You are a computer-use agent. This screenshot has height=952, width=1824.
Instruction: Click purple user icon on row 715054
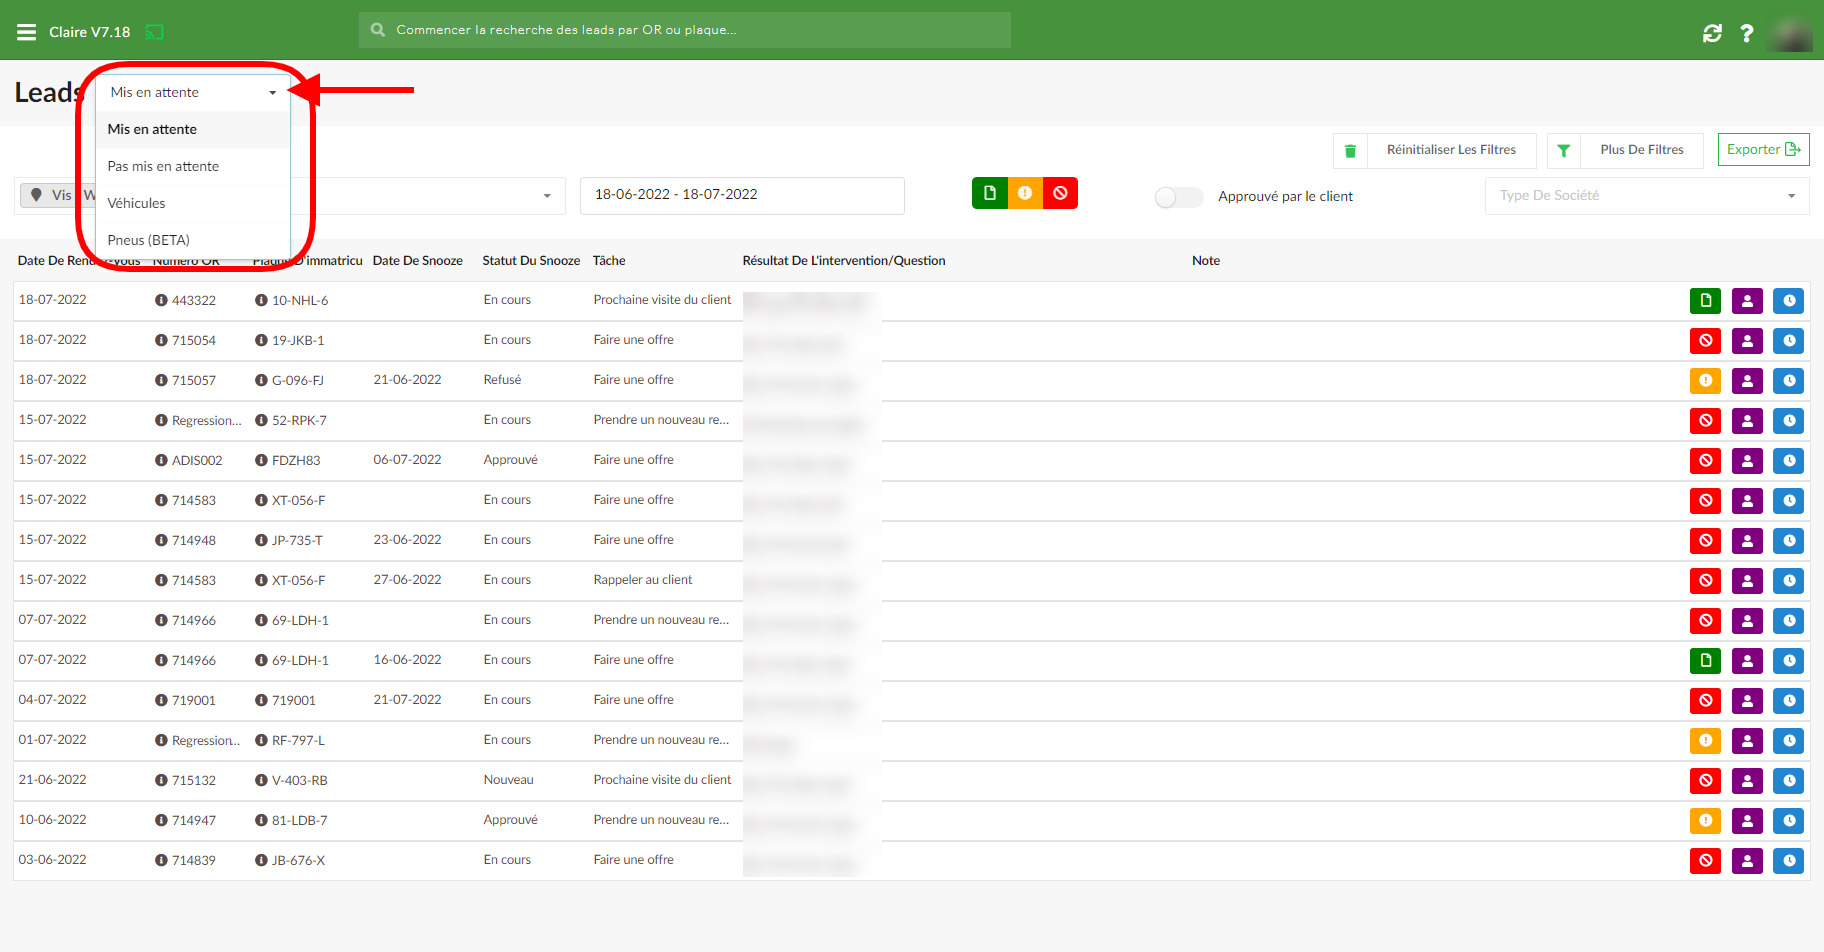(1747, 341)
